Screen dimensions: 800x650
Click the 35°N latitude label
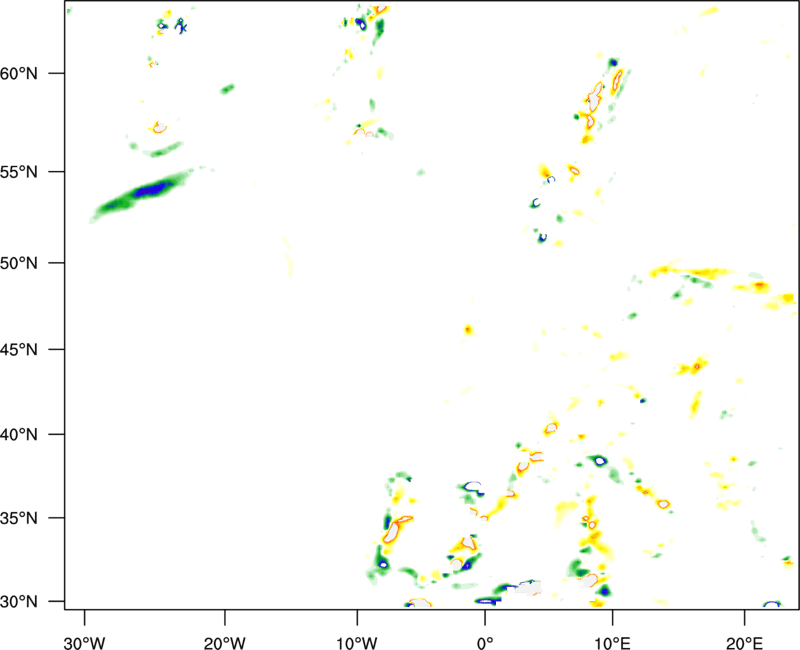tap(19, 518)
